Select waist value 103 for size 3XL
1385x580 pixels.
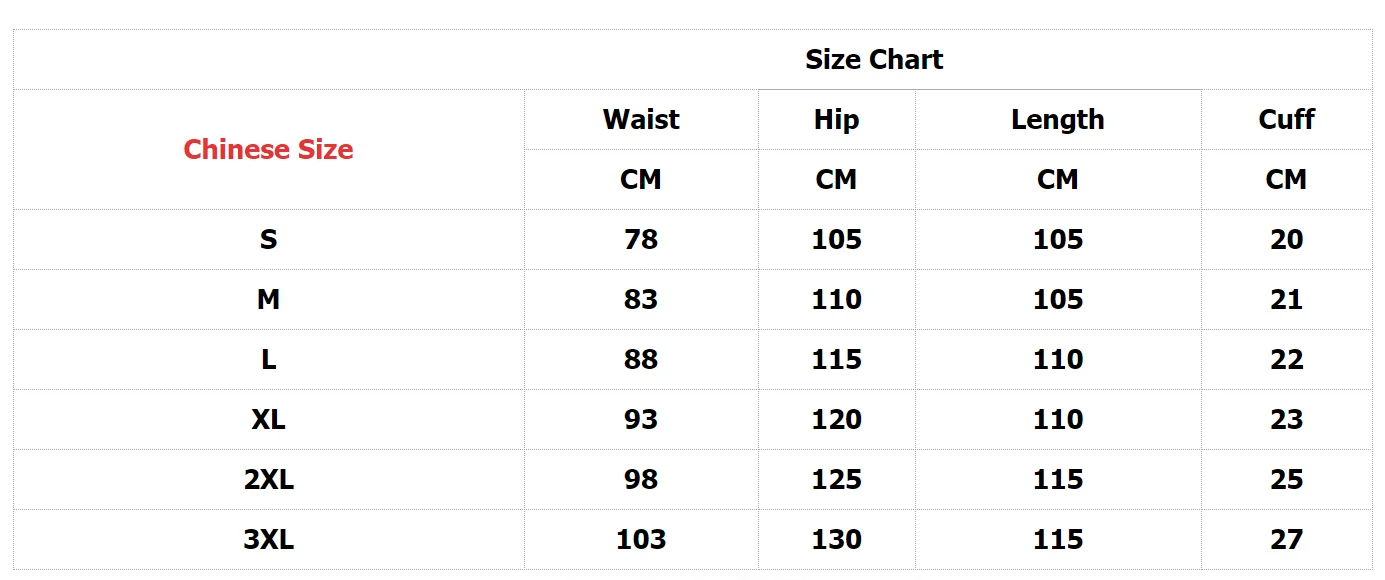pos(641,540)
